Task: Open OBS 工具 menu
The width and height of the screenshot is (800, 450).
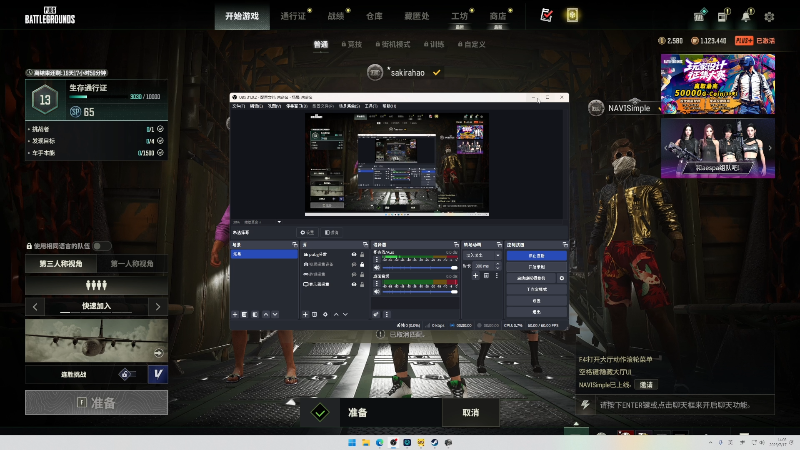Action: click(371, 106)
